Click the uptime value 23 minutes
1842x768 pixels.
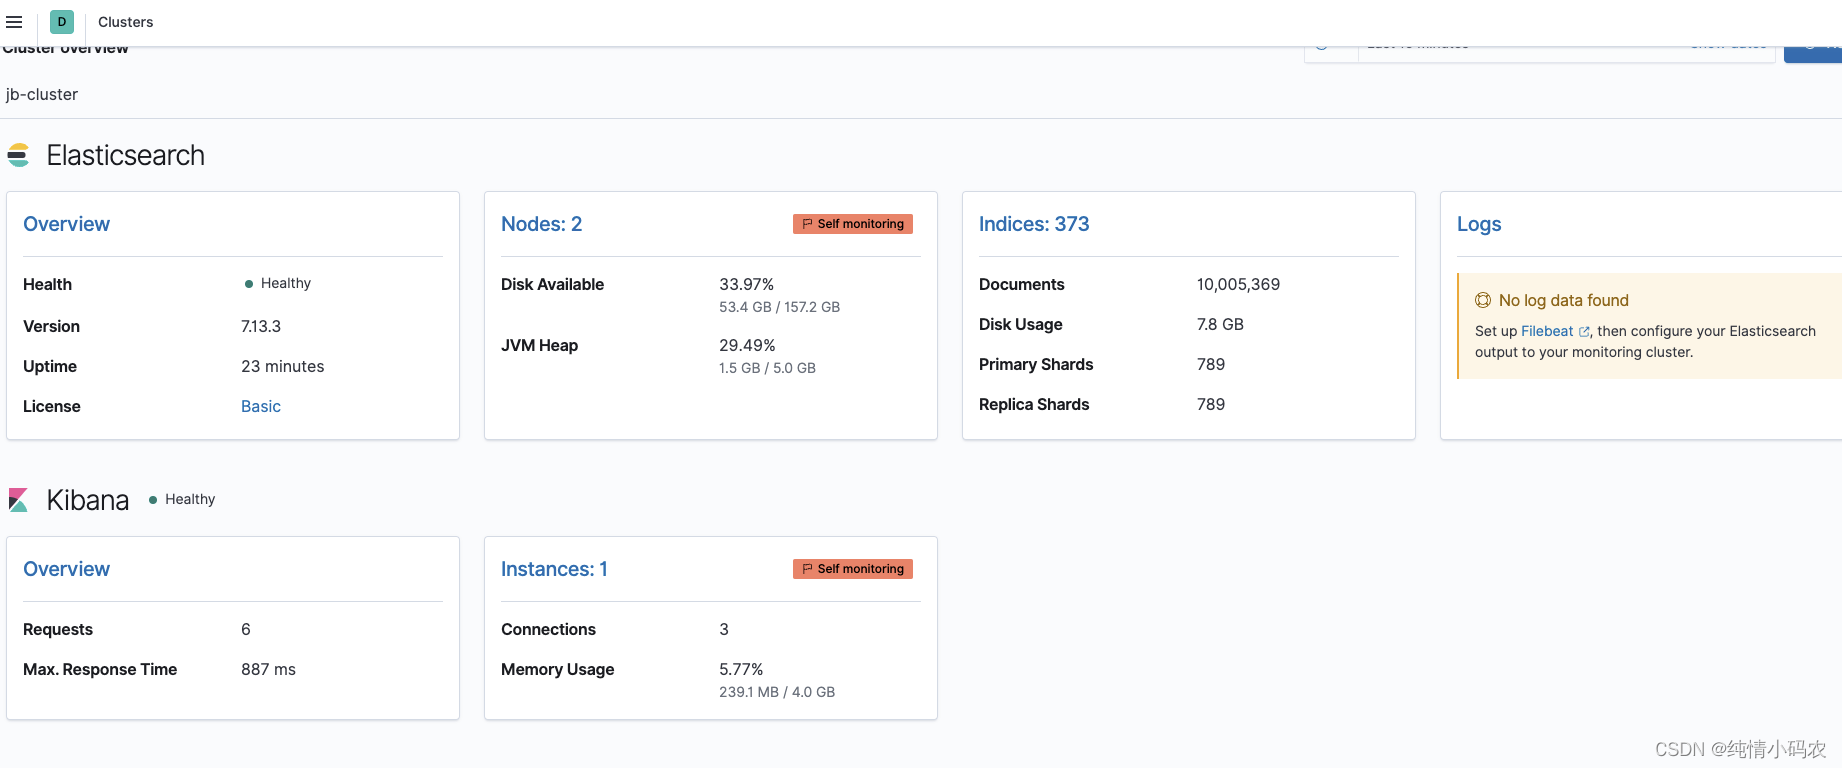pyautogui.click(x=283, y=366)
